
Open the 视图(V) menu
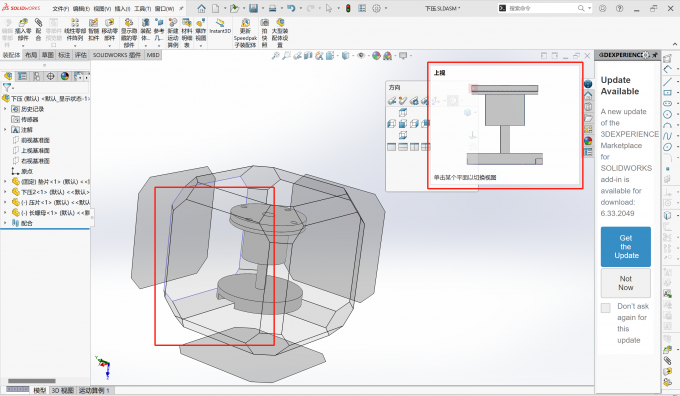click(102, 9)
